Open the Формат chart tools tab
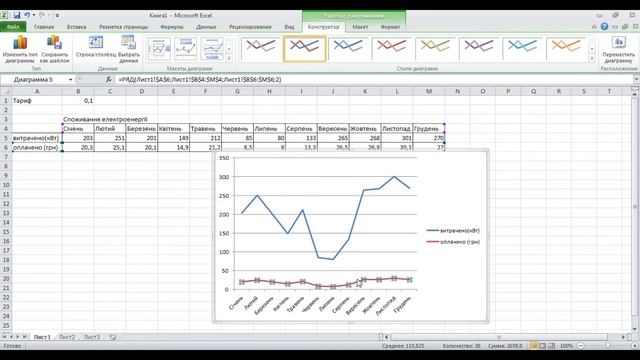The image size is (640, 360). pos(390,27)
